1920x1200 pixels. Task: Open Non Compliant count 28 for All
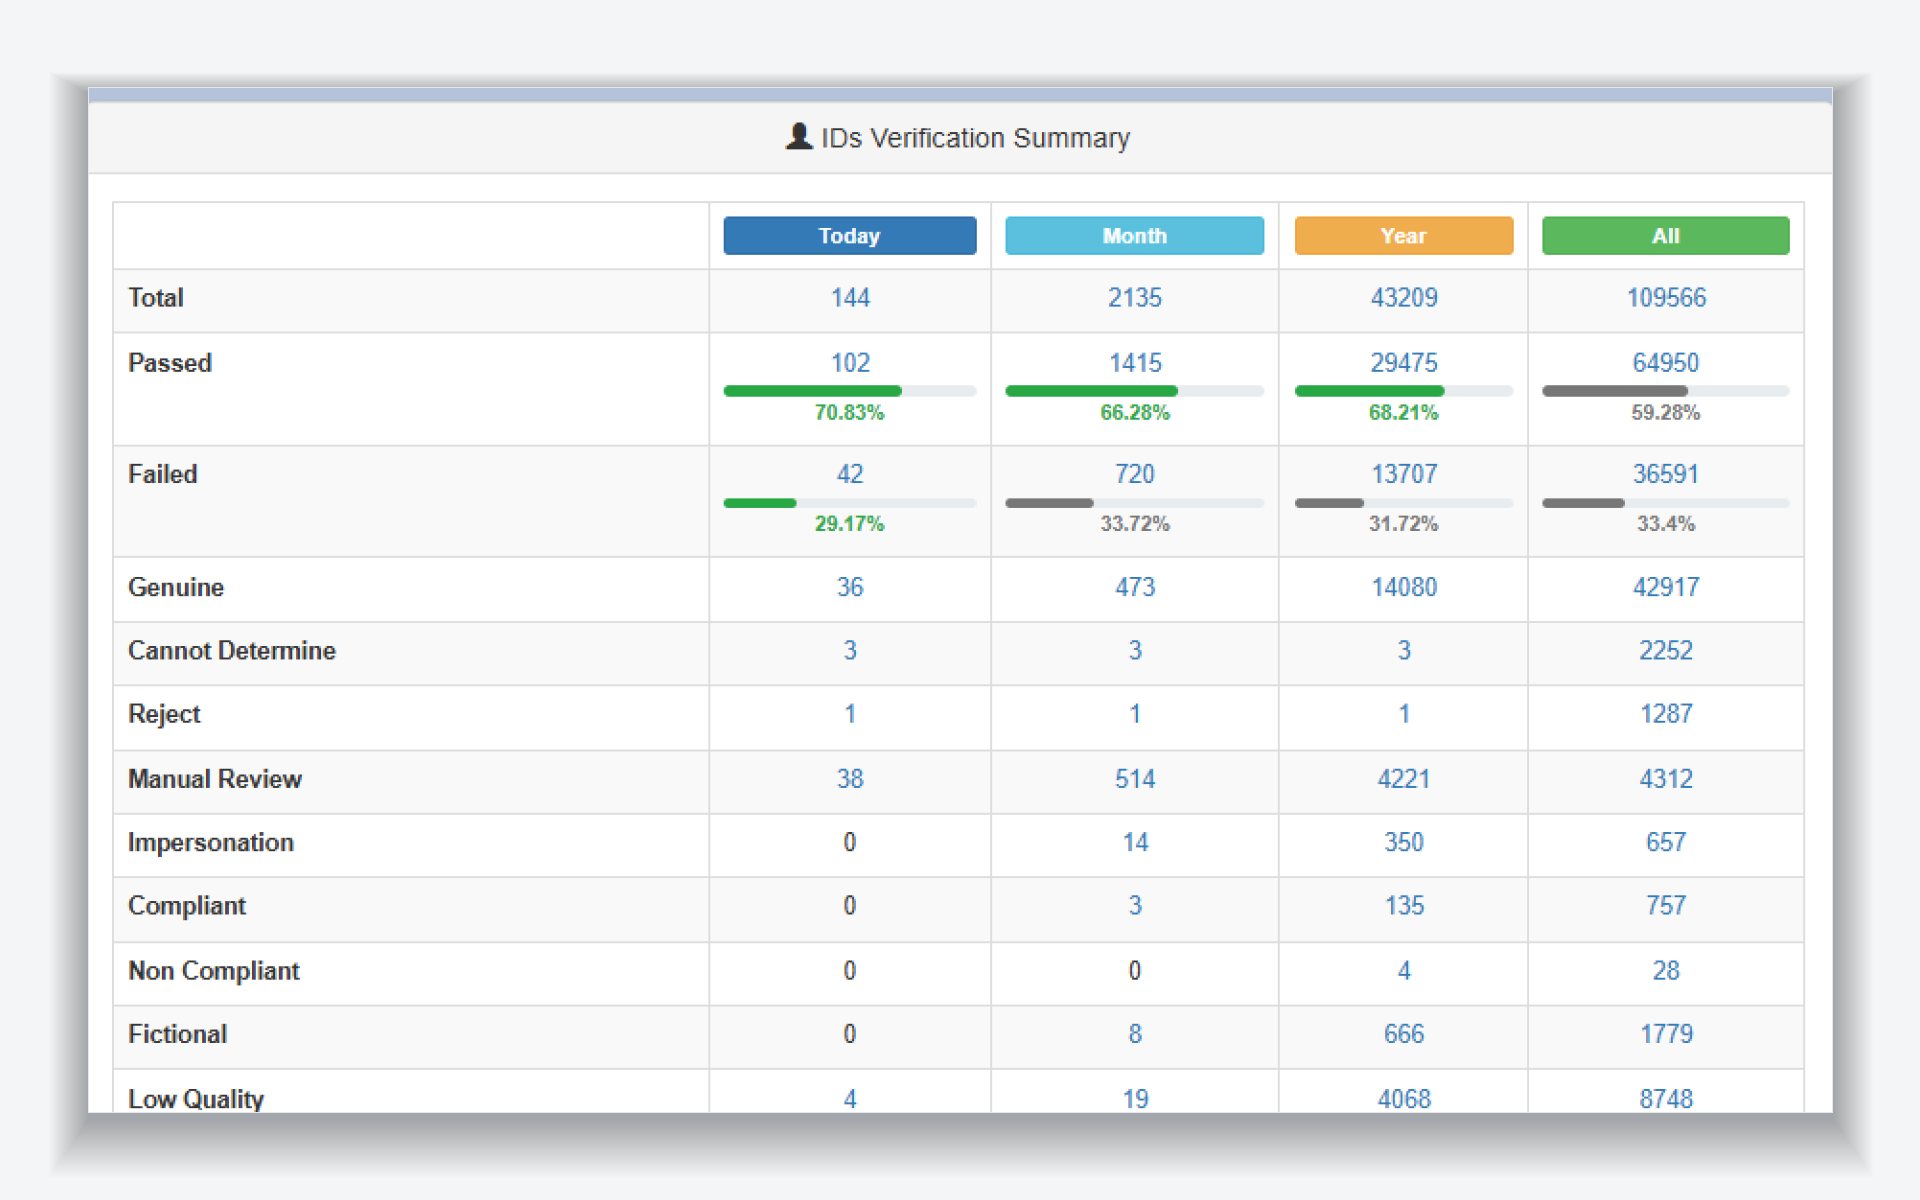(x=1666, y=971)
